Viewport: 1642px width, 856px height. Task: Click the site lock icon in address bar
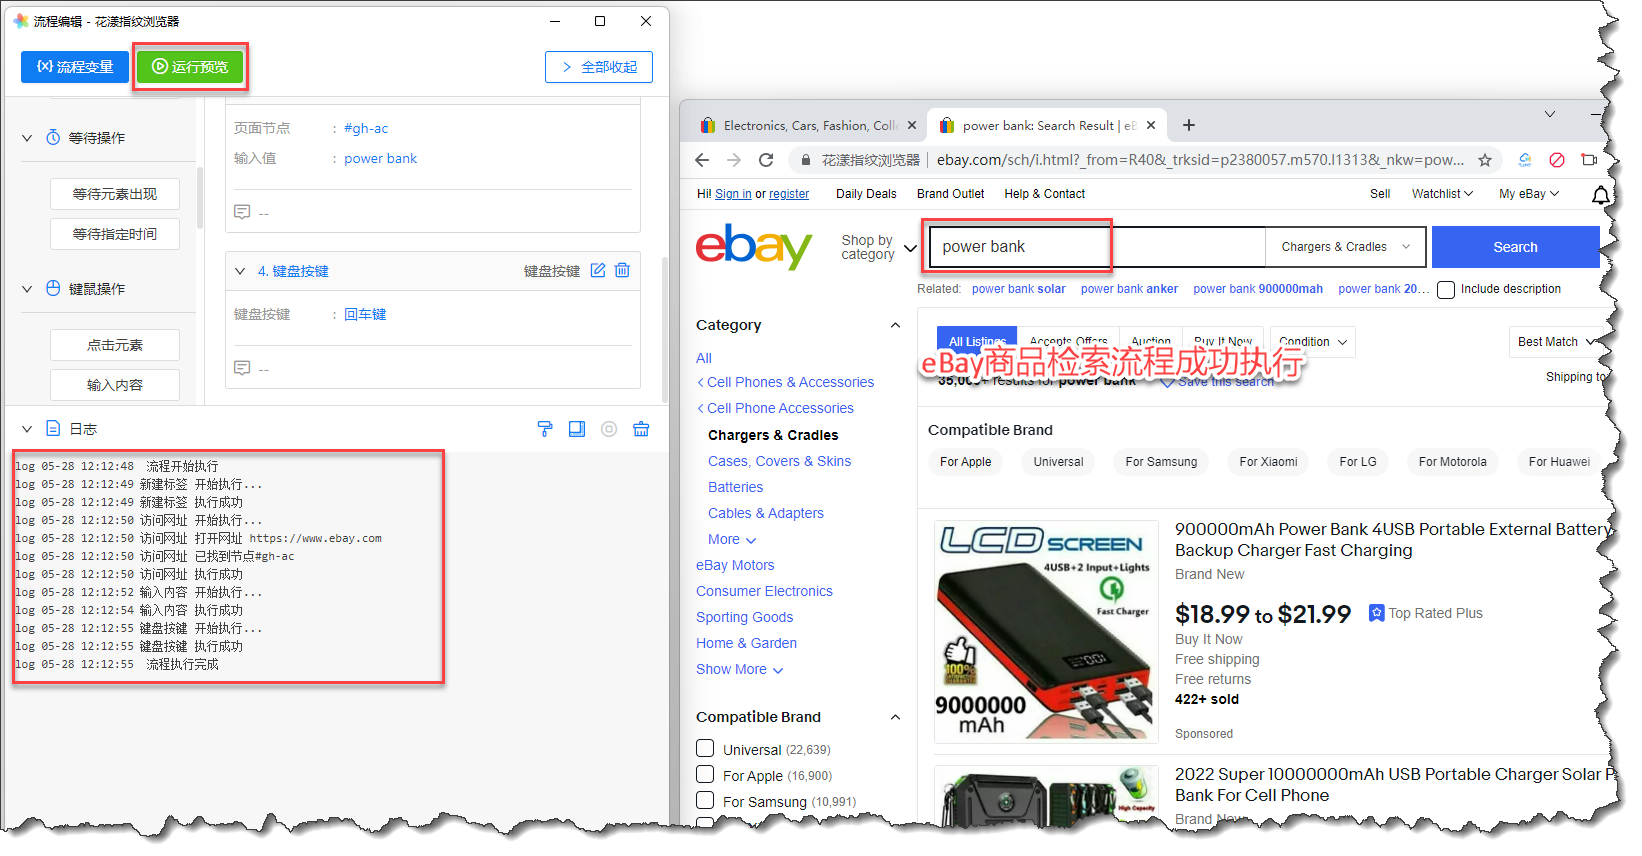pos(805,160)
